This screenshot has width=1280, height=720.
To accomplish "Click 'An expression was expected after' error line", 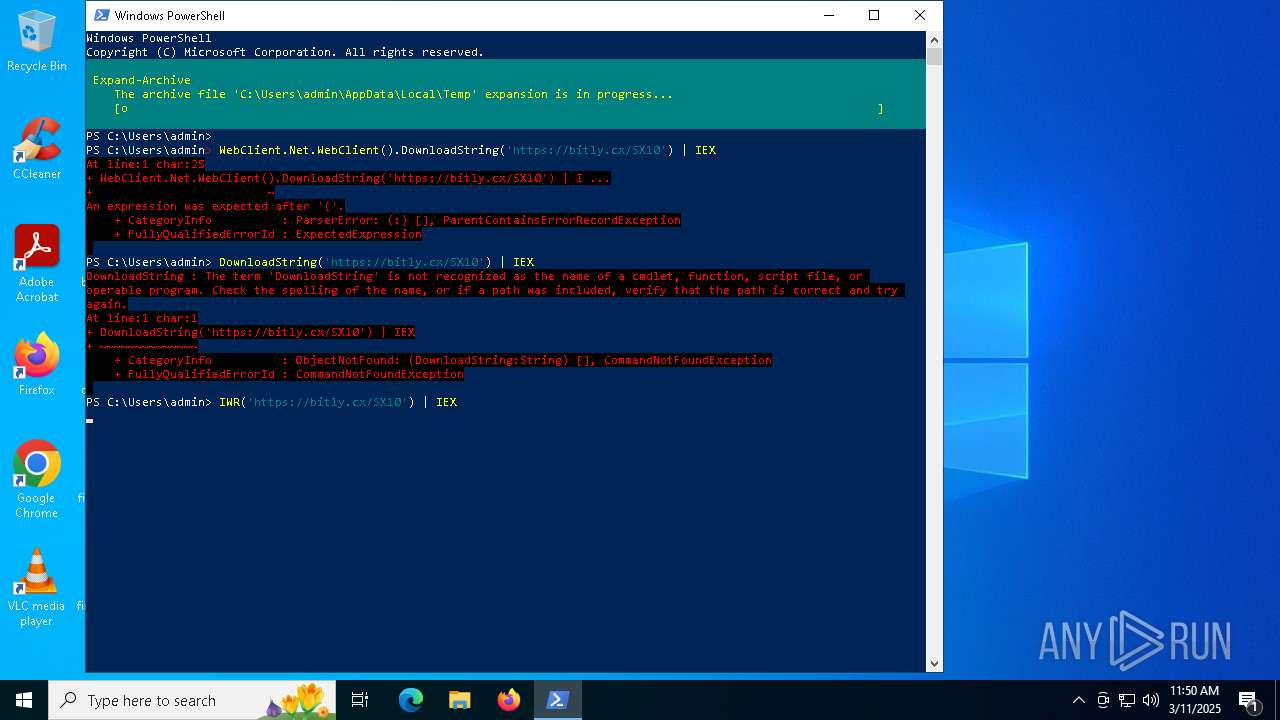I will tap(215, 206).
